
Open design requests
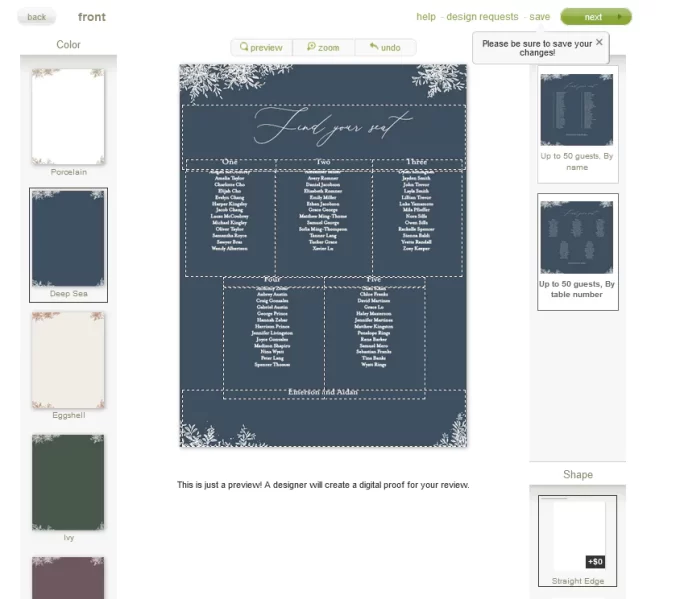pos(482,16)
